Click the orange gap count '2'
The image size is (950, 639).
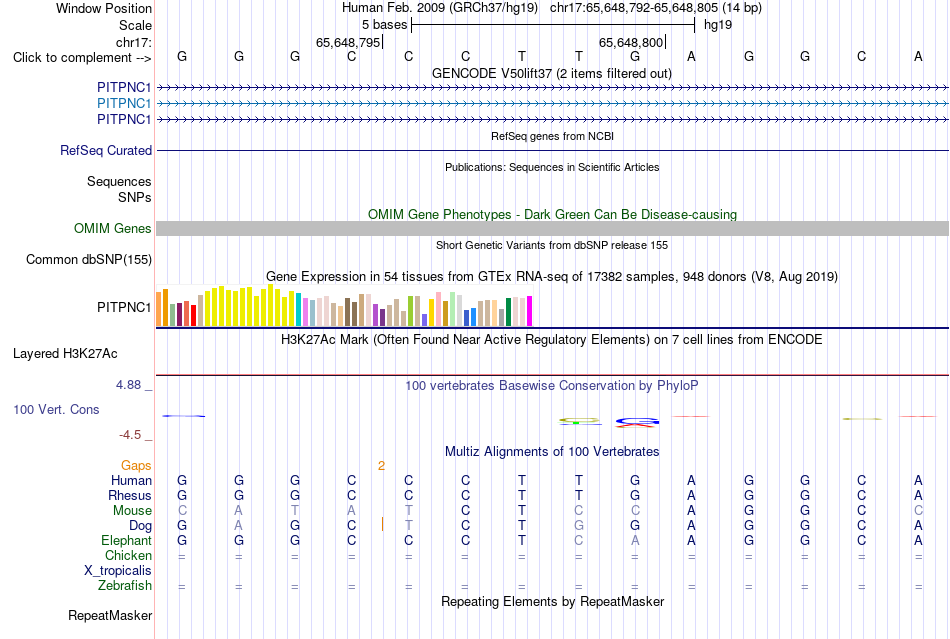381,466
